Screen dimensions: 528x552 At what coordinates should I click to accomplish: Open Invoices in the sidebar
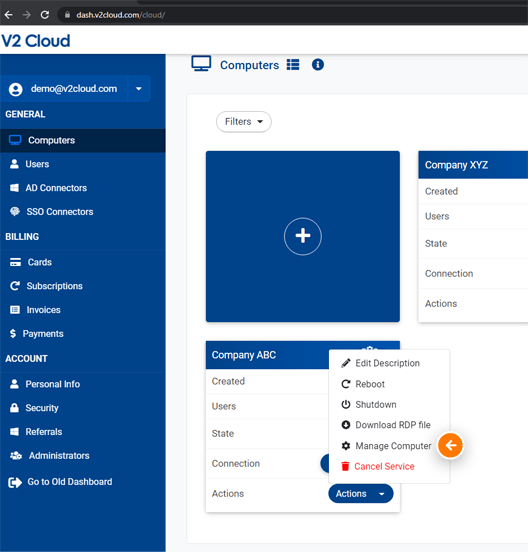[83, 310]
